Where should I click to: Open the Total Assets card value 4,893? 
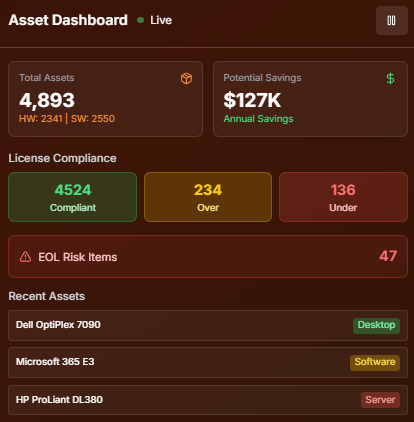click(x=47, y=100)
